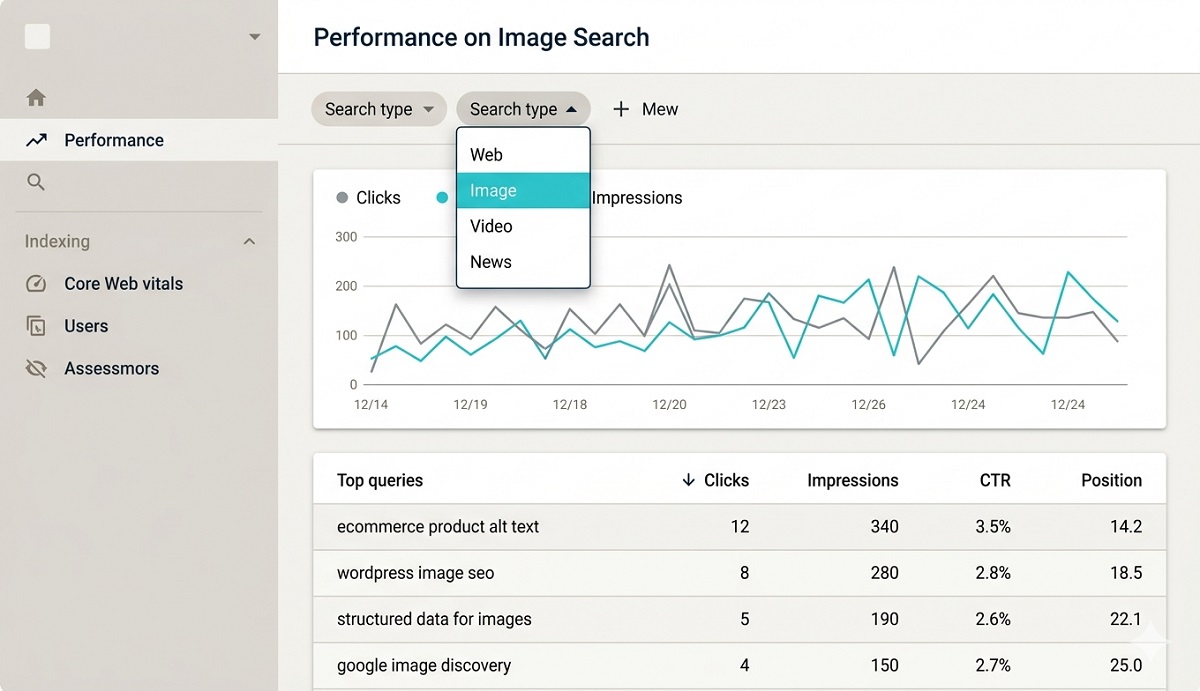Close the open Search type dropdown chip

(x=523, y=109)
